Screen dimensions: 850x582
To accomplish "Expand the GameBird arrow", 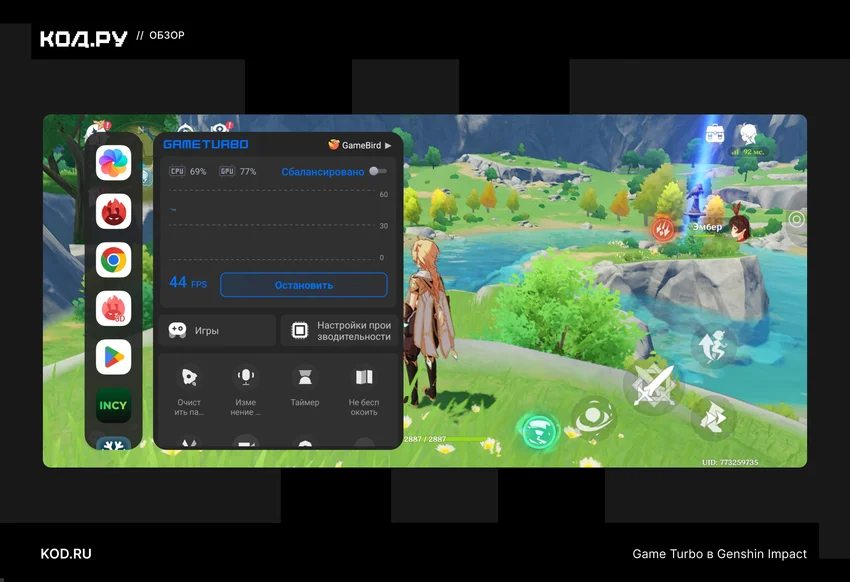I will [388, 145].
